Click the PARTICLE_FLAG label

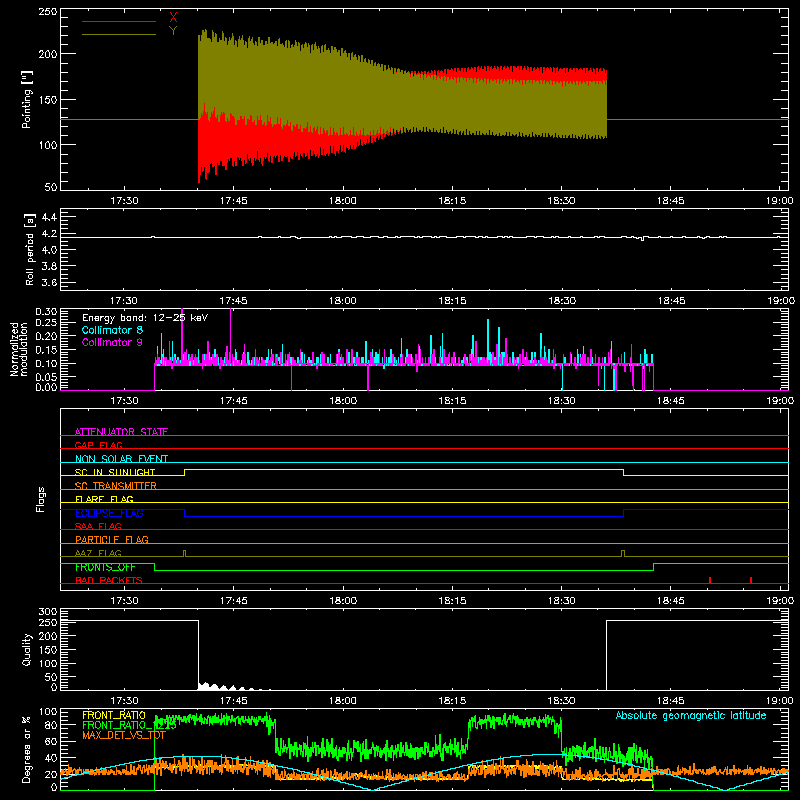click(x=112, y=540)
